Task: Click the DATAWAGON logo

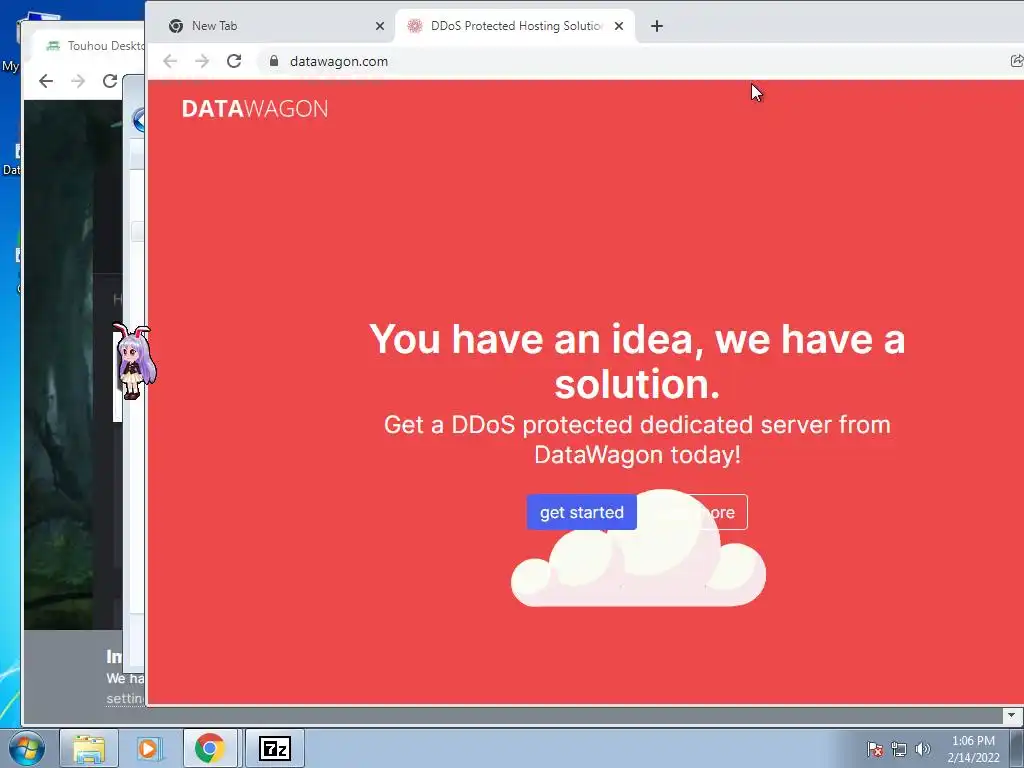Action: [255, 108]
